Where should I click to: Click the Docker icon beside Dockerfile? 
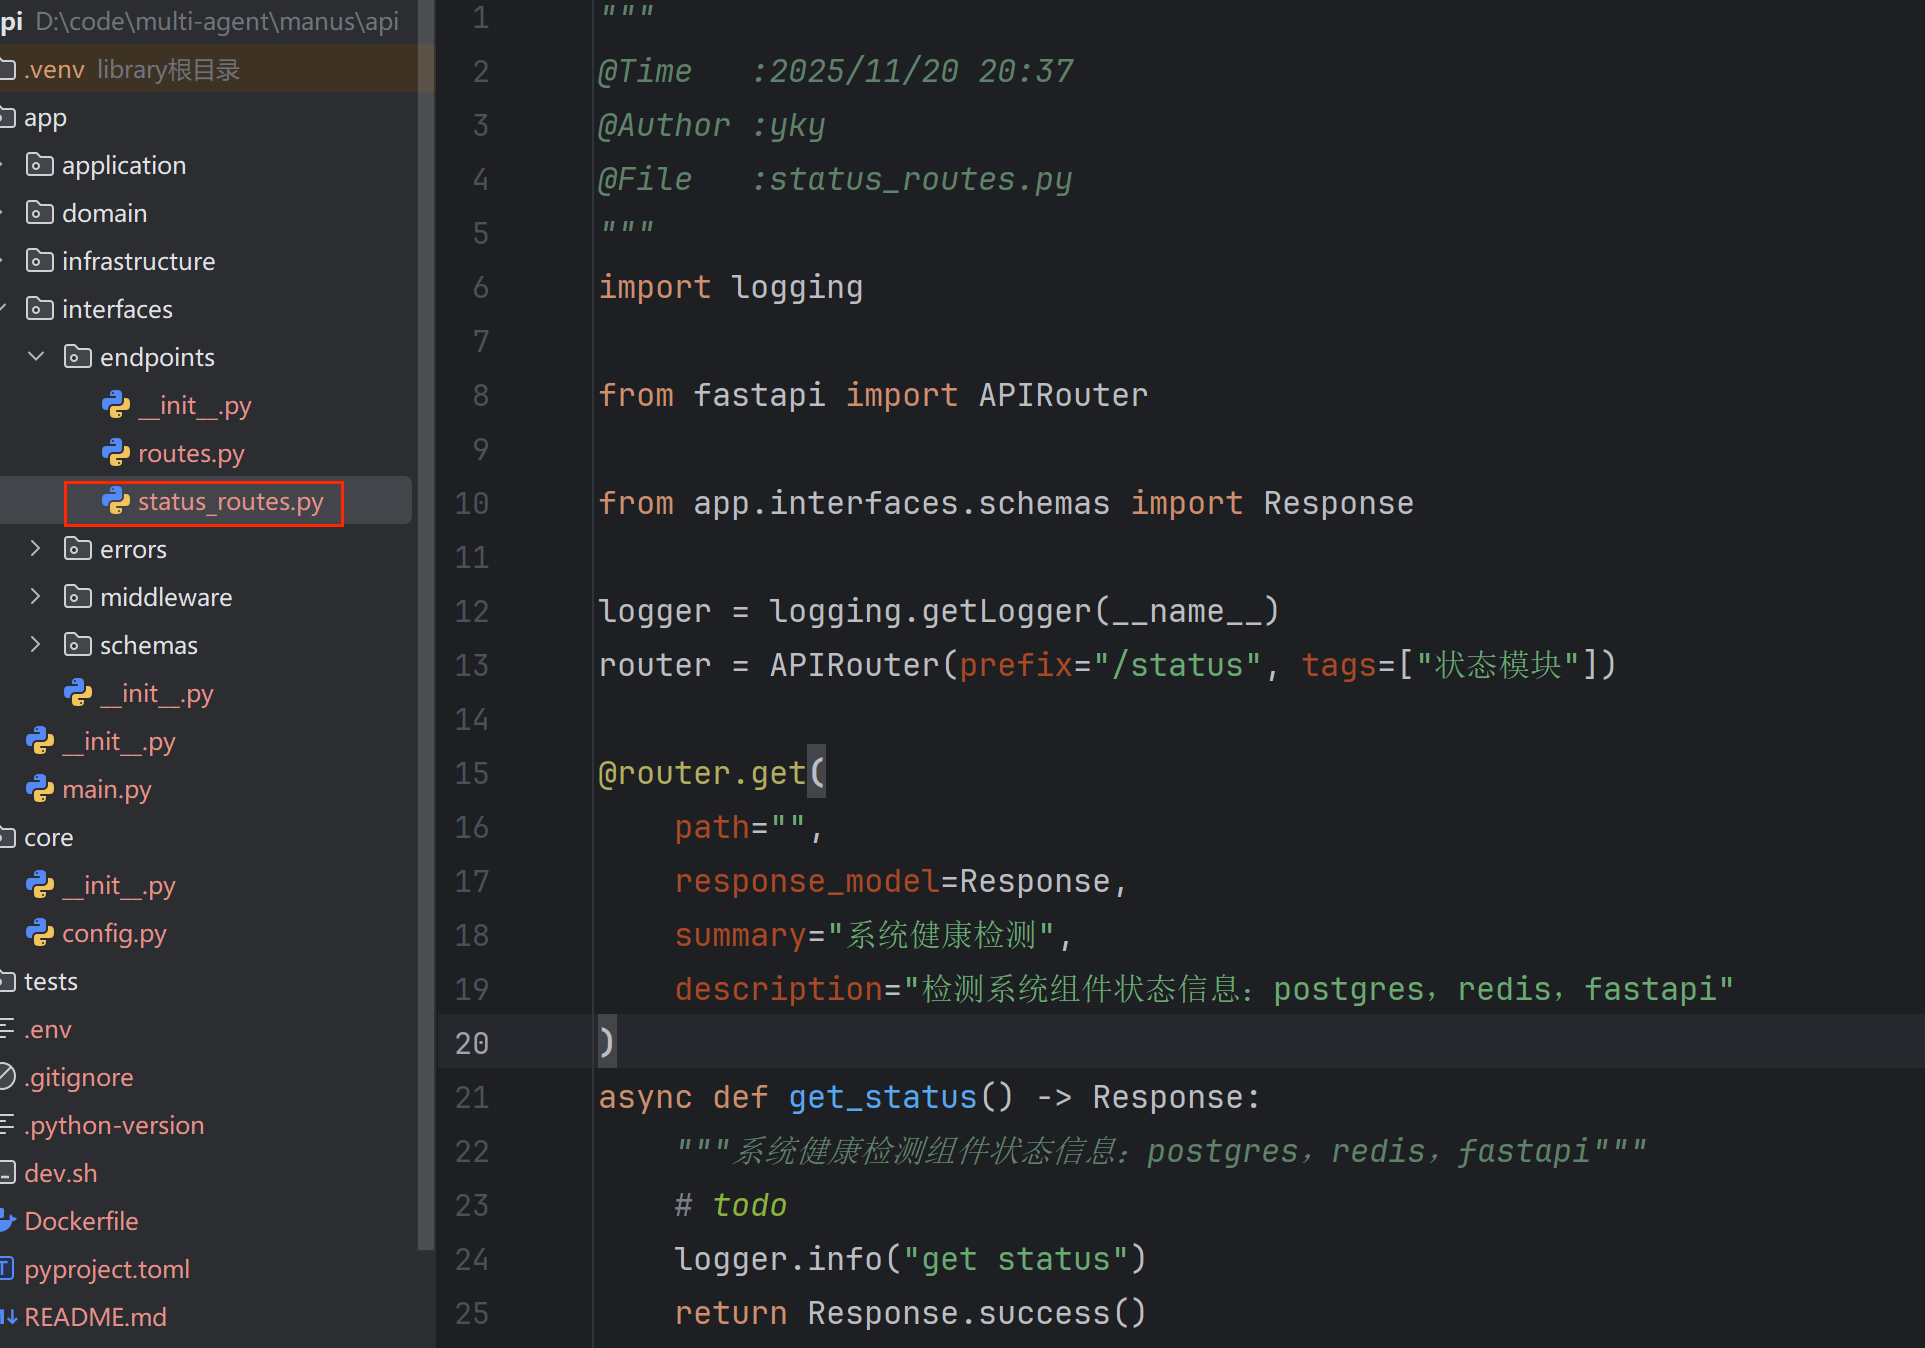pos(8,1221)
